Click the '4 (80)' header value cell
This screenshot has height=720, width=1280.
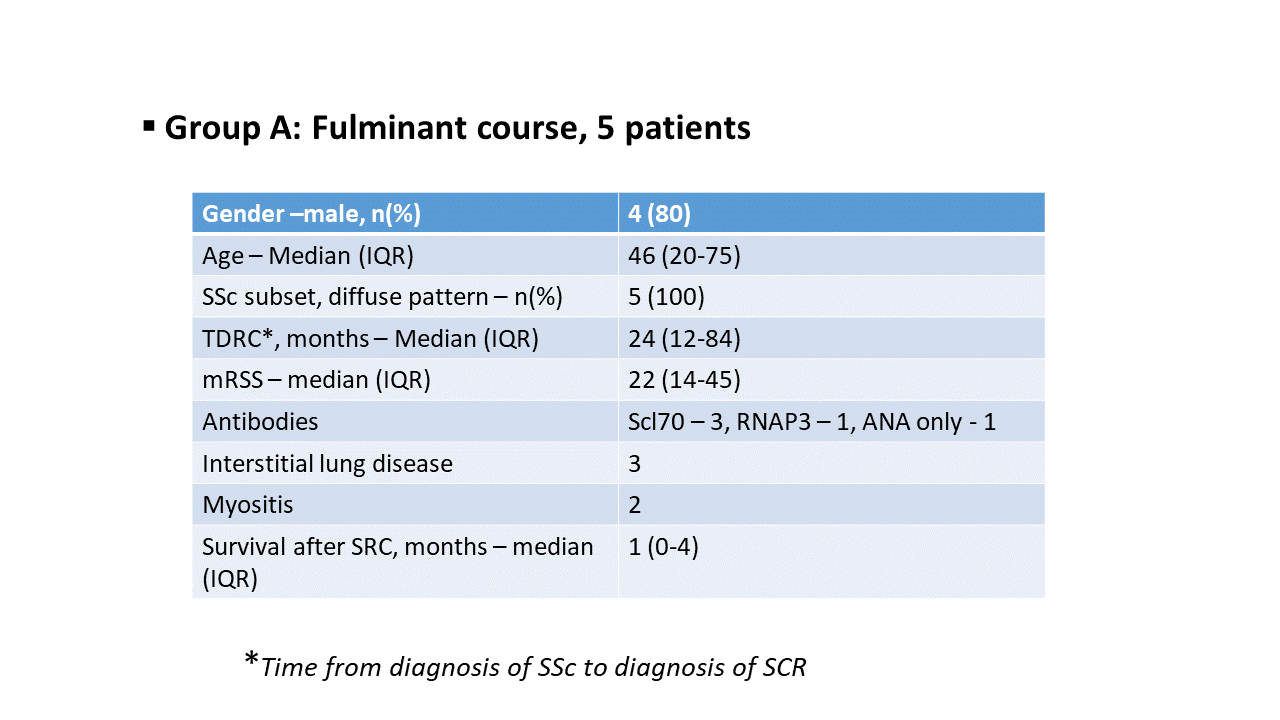point(660,214)
